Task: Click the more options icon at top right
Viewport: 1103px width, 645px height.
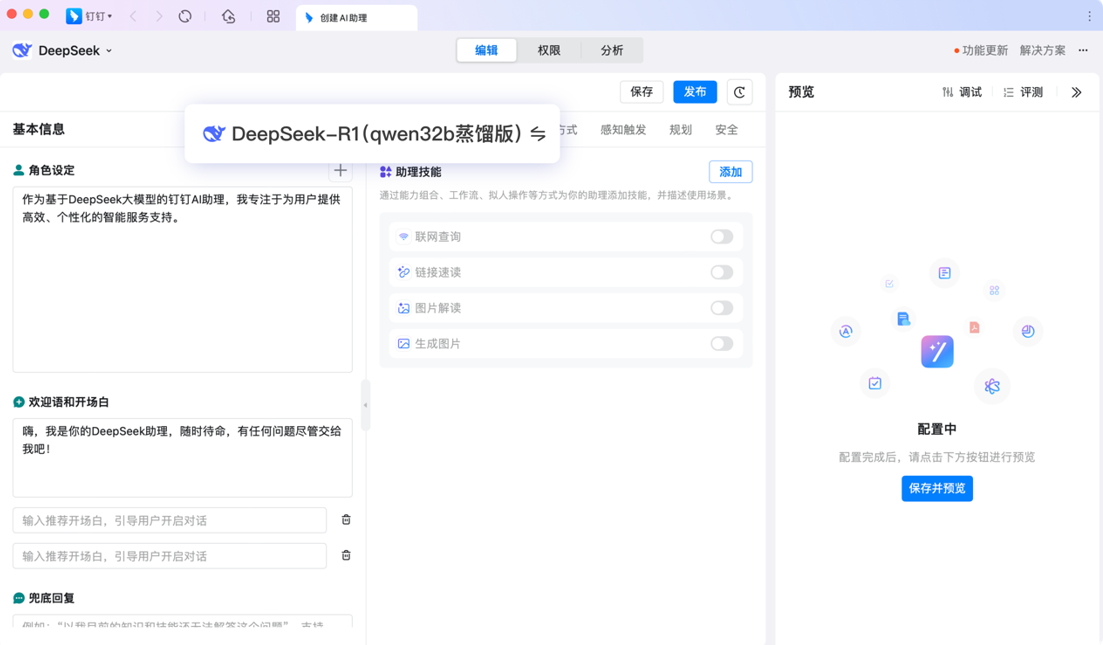Action: click(1083, 48)
